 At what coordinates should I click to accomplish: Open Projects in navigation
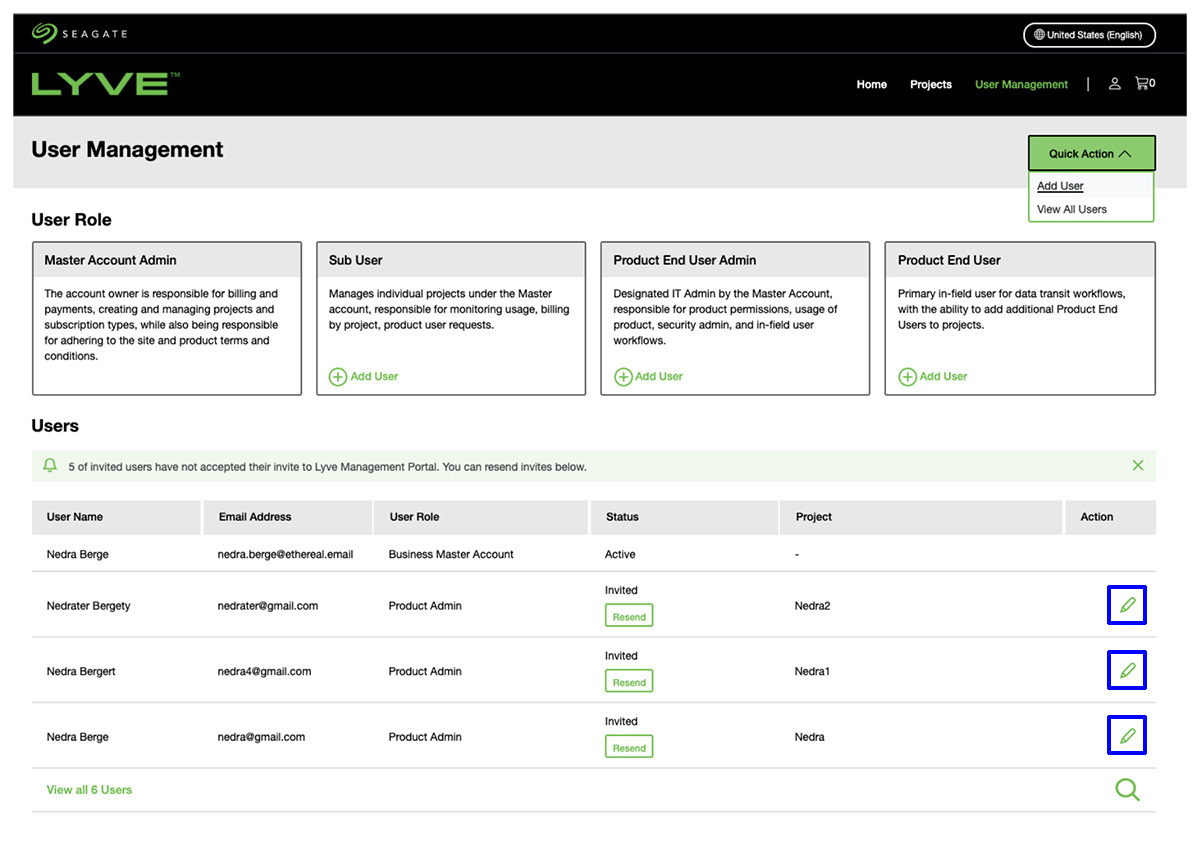[931, 85]
